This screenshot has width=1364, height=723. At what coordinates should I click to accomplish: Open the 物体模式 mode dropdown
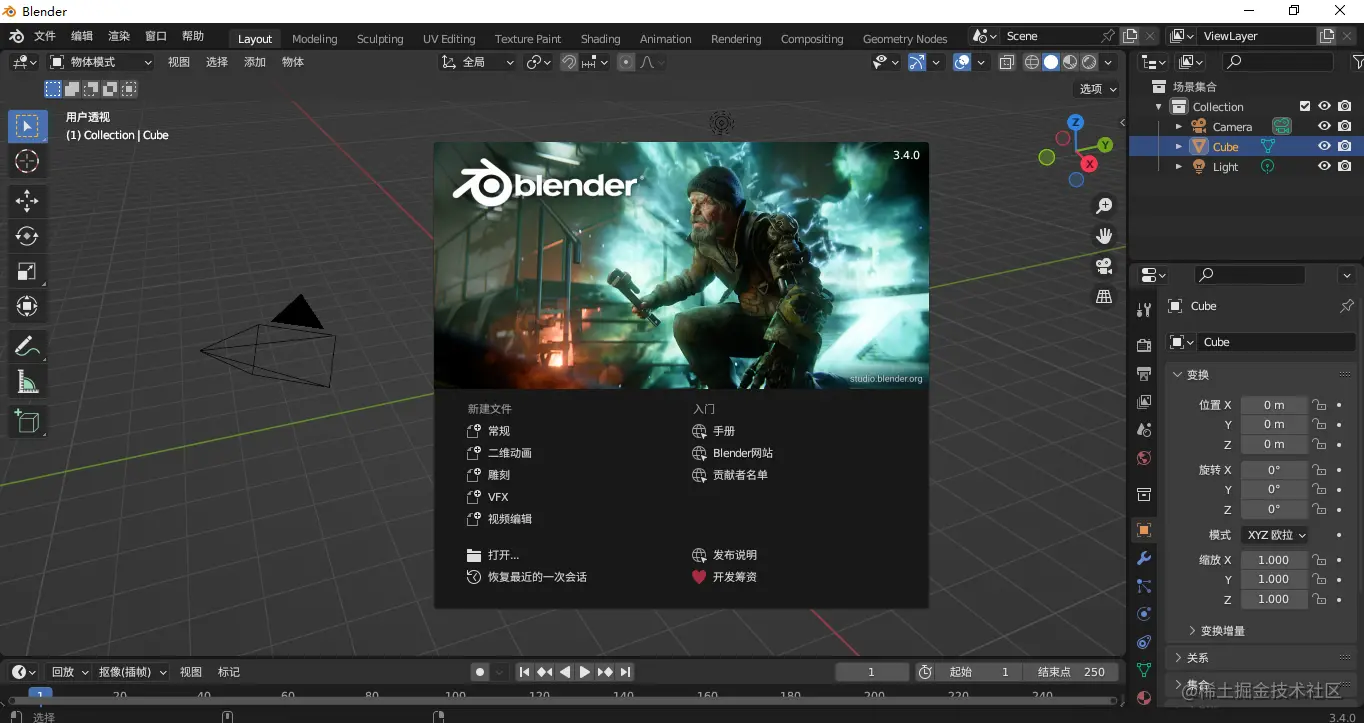101,62
